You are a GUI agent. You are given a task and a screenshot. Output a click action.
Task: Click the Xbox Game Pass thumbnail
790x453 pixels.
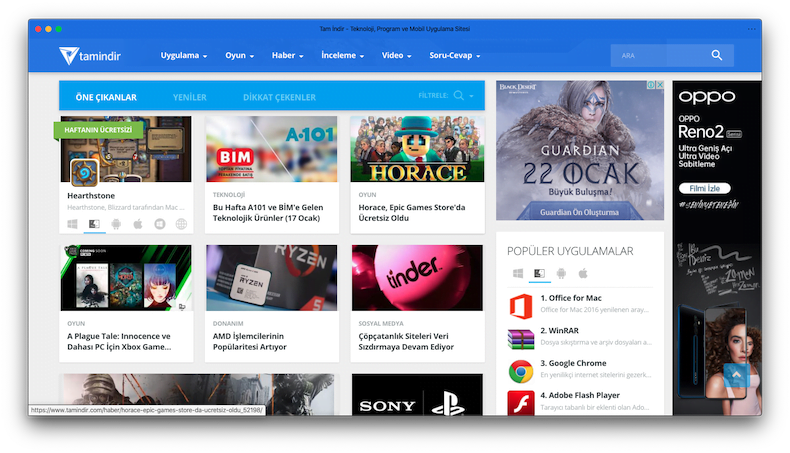[x=126, y=278]
